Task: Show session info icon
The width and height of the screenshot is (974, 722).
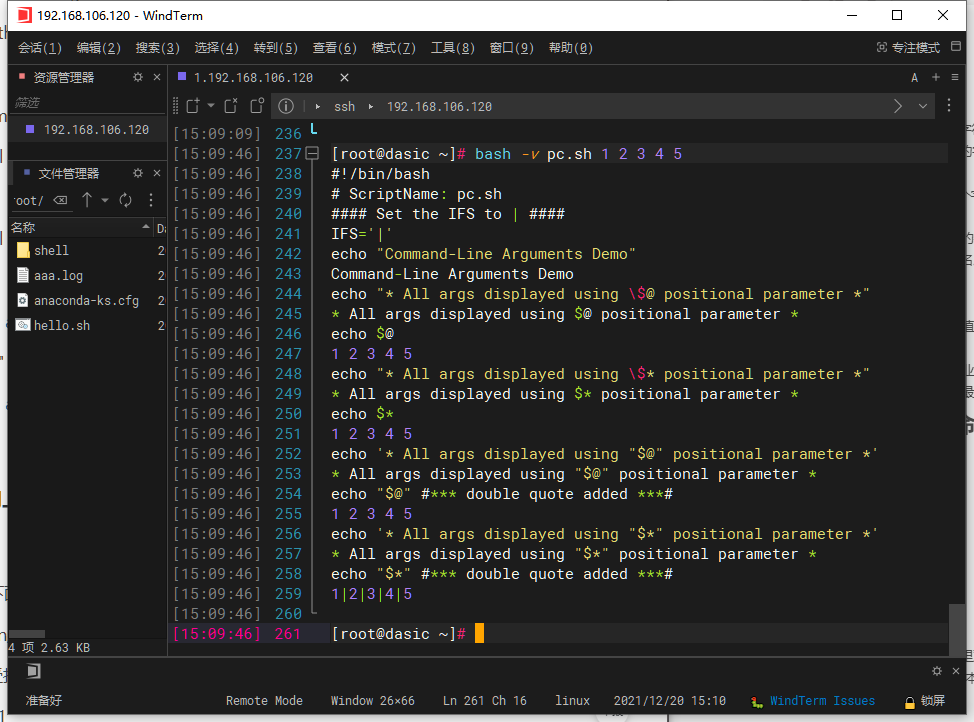Action: coord(286,106)
